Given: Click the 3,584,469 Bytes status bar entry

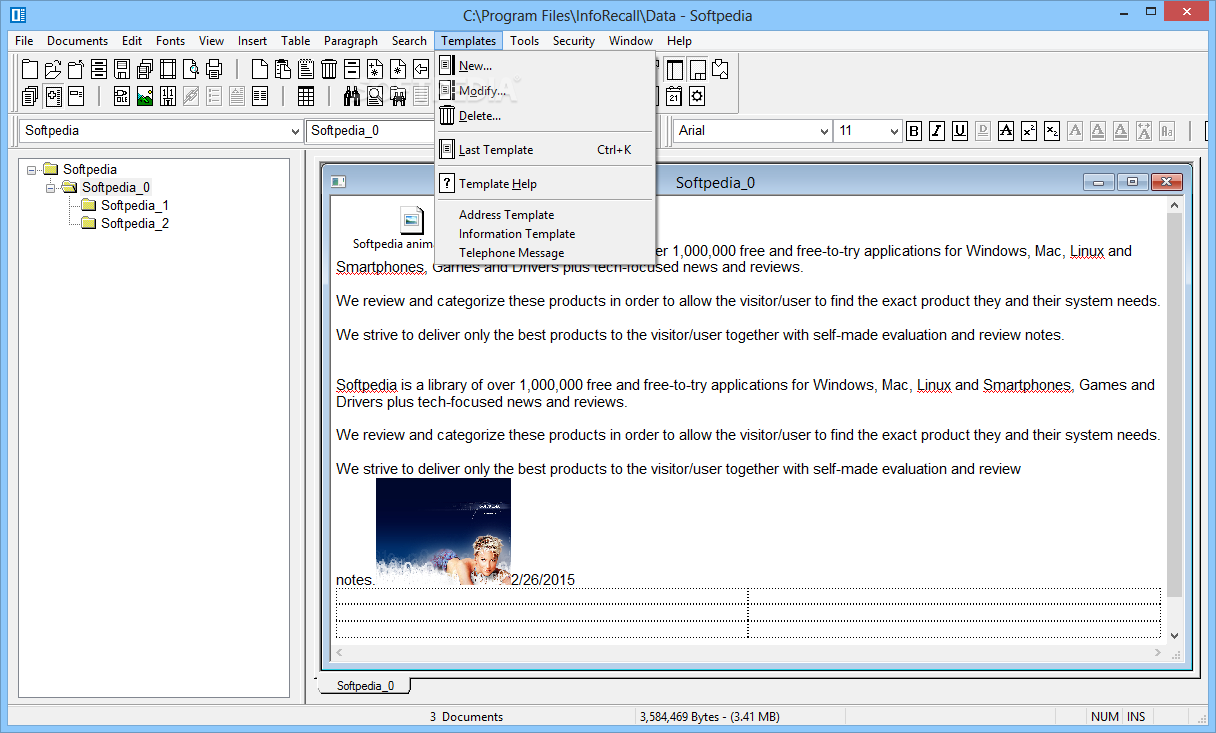Looking at the screenshot, I should 709,717.
